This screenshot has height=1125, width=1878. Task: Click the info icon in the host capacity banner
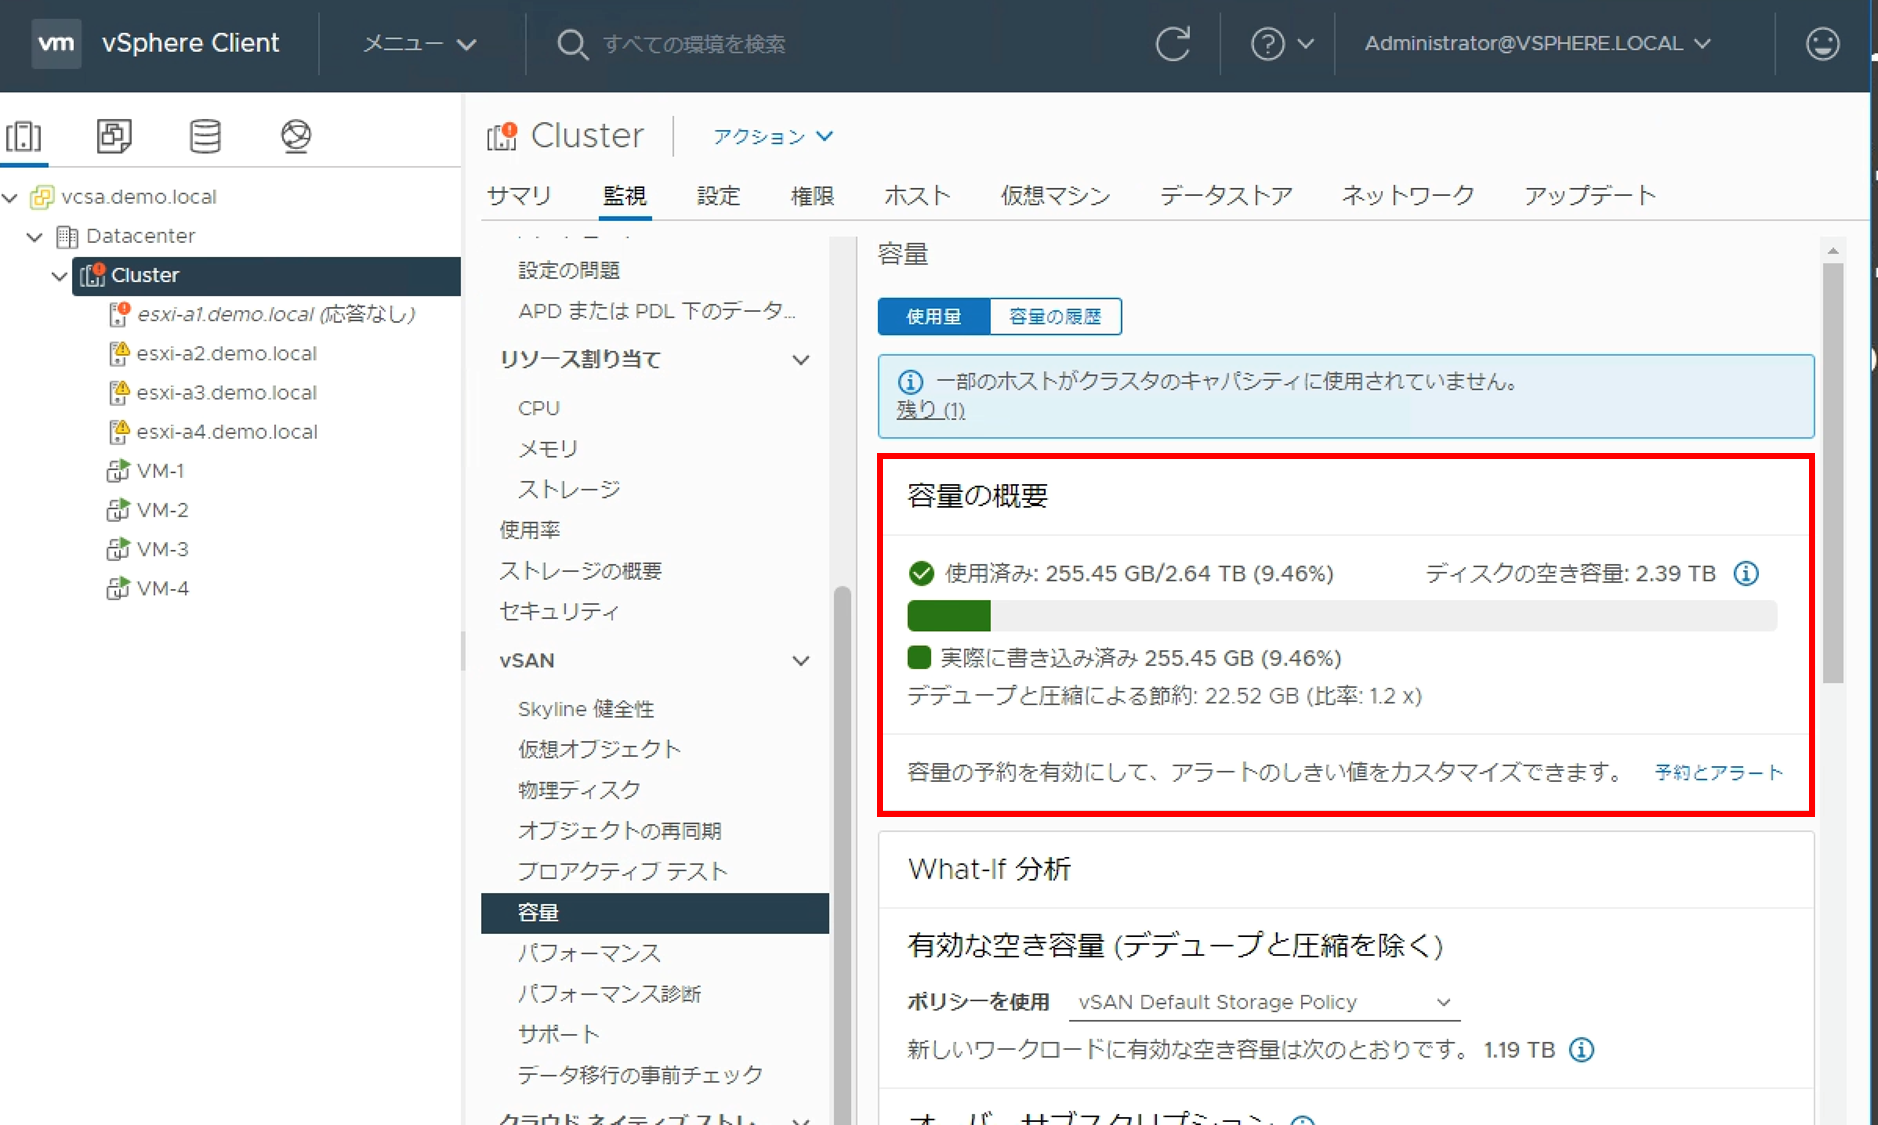pyautogui.click(x=910, y=382)
